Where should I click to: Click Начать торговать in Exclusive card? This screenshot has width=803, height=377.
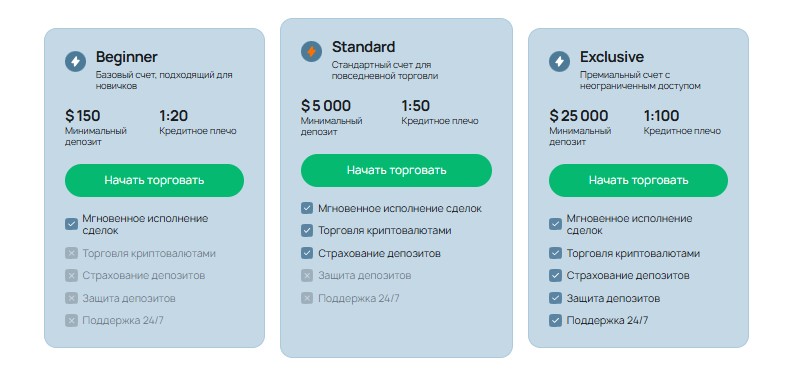pos(638,180)
